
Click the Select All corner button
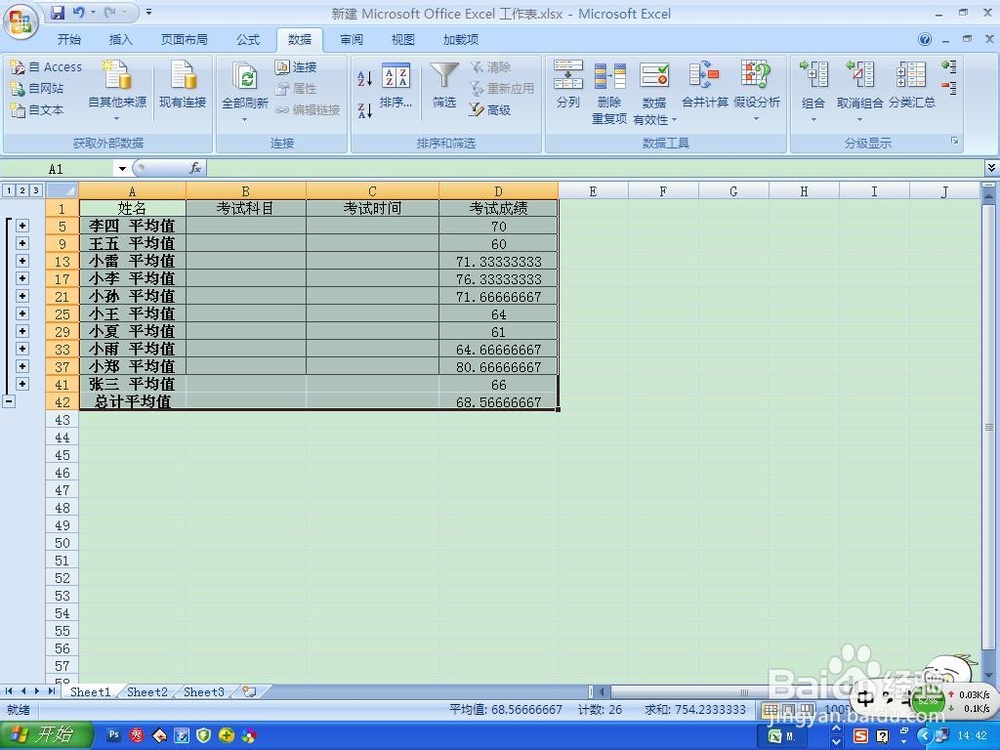pos(62,191)
